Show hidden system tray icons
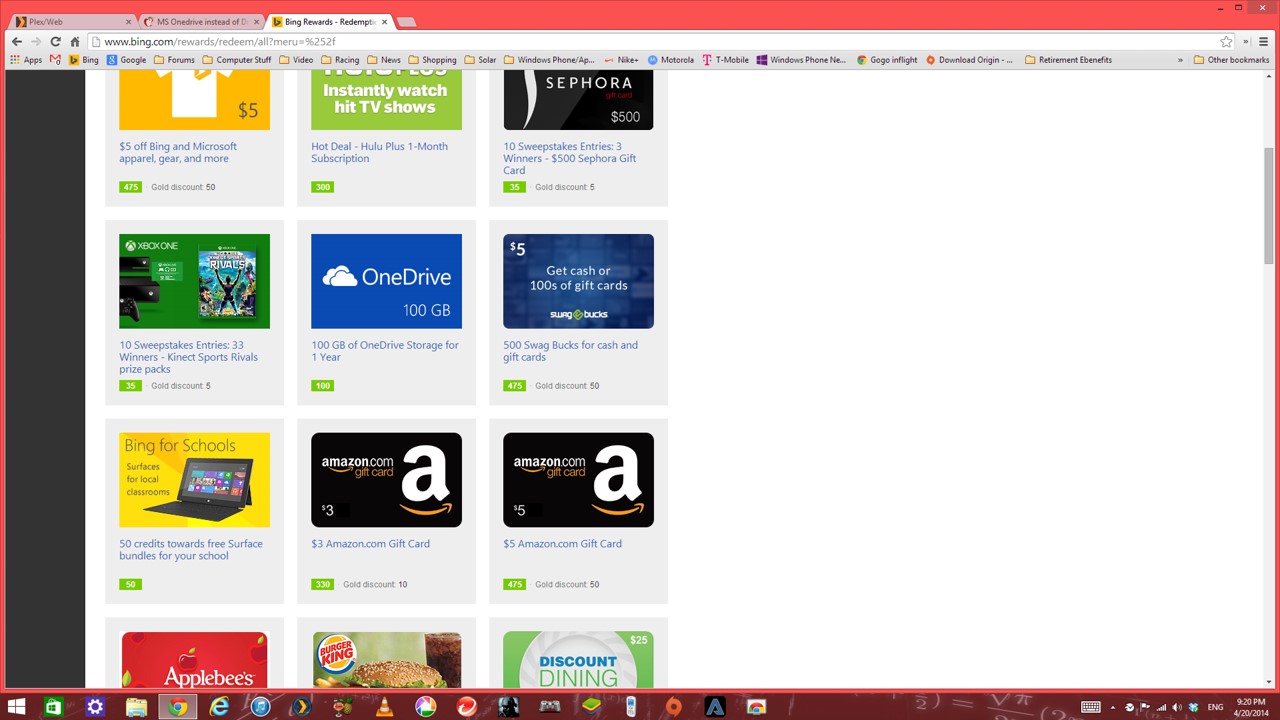Viewport: 1280px width, 720px height. click(1113, 707)
